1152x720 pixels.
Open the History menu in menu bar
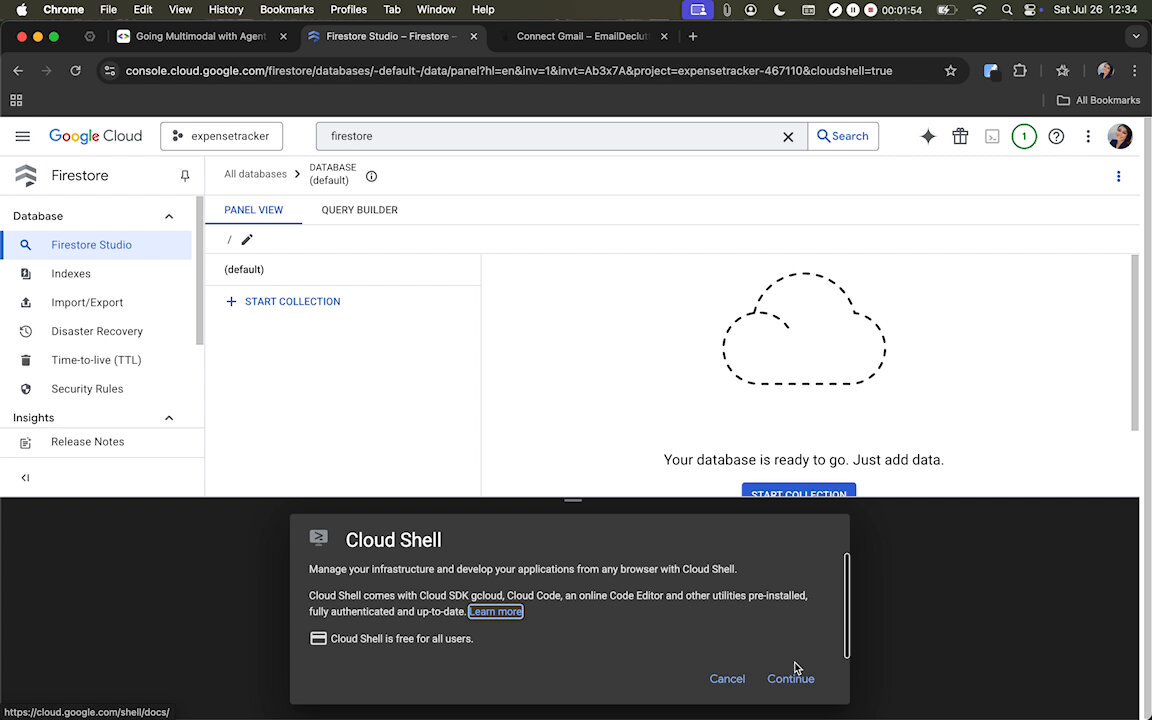click(226, 10)
